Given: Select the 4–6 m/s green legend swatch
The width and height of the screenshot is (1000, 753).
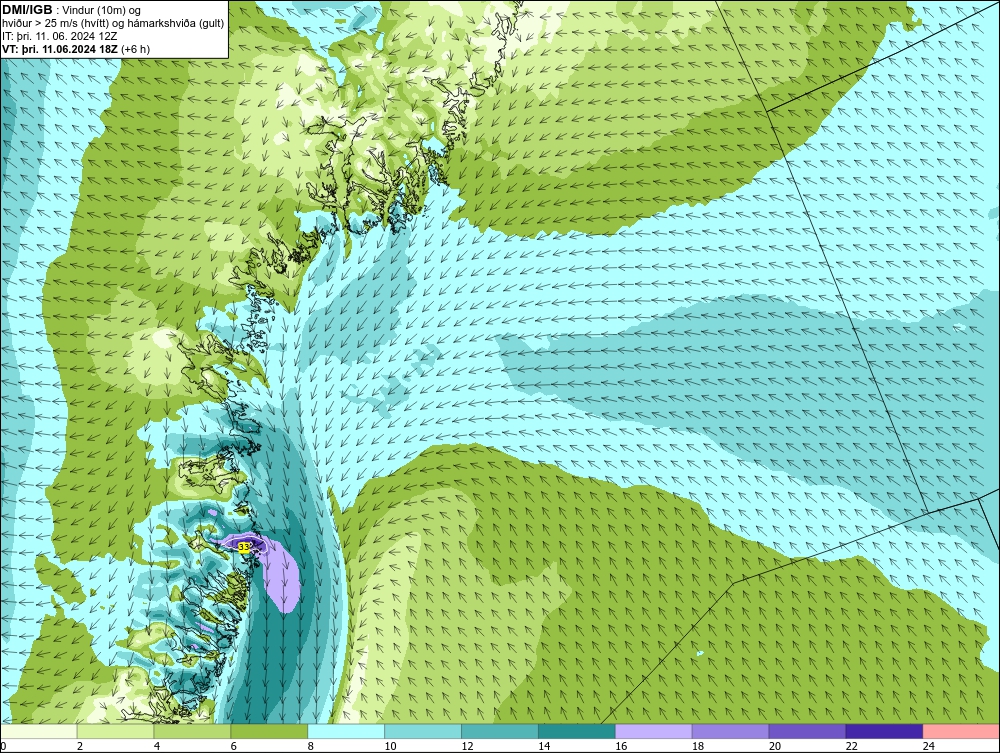Looking at the screenshot, I should (192, 731).
